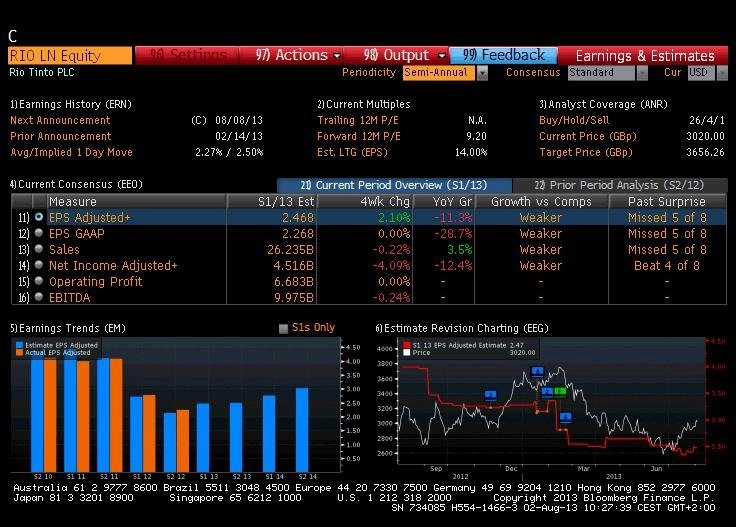Open 96) Settings
Screen dimensions: 736x527
pos(188,55)
